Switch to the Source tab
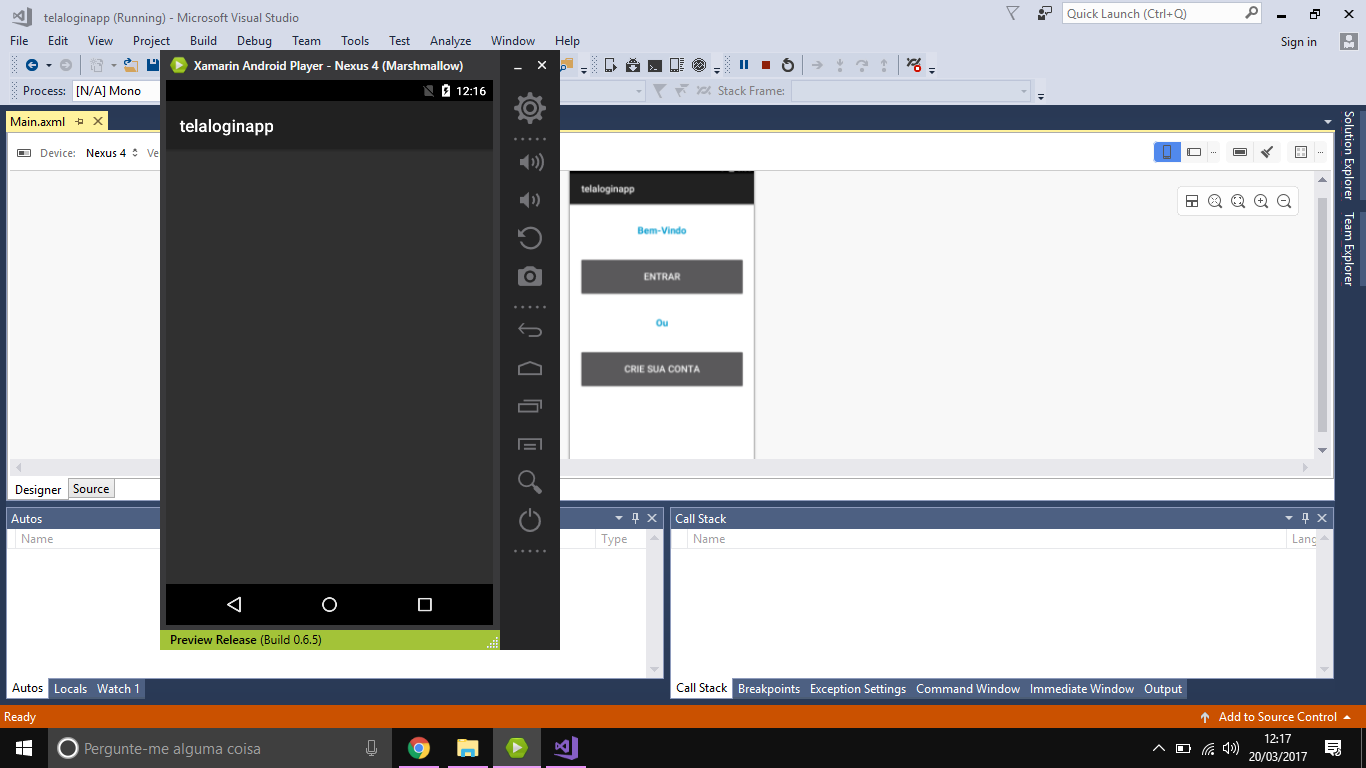The image size is (1366, 768). [91, 489]
